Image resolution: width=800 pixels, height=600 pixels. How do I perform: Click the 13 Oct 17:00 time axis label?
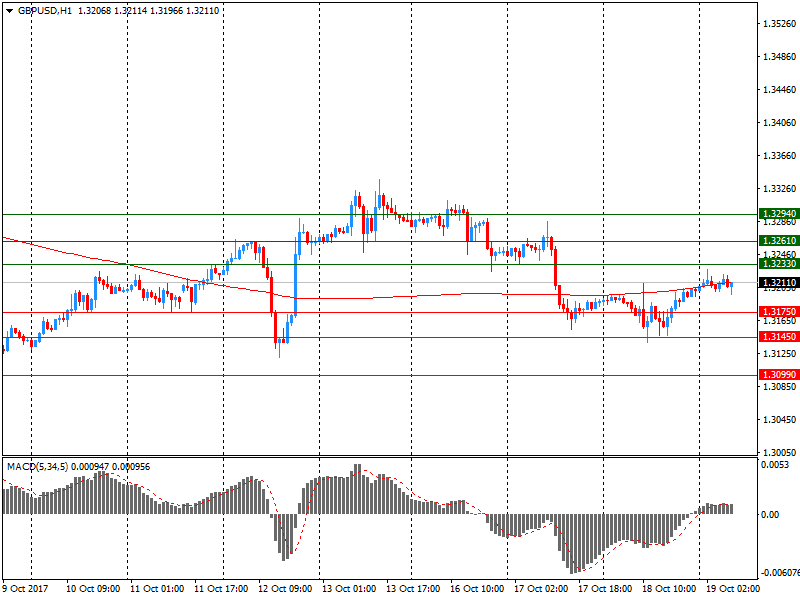tap(413, 589)
